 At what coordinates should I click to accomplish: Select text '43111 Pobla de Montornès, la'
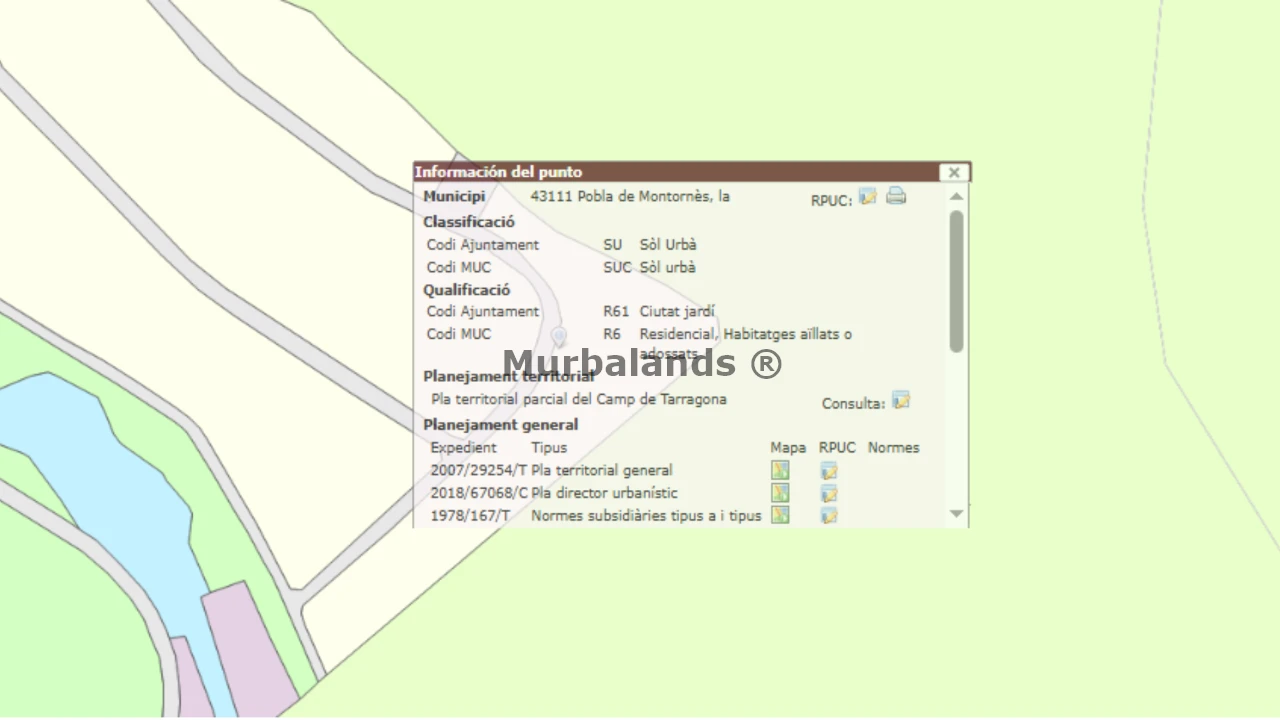point(630,196)
